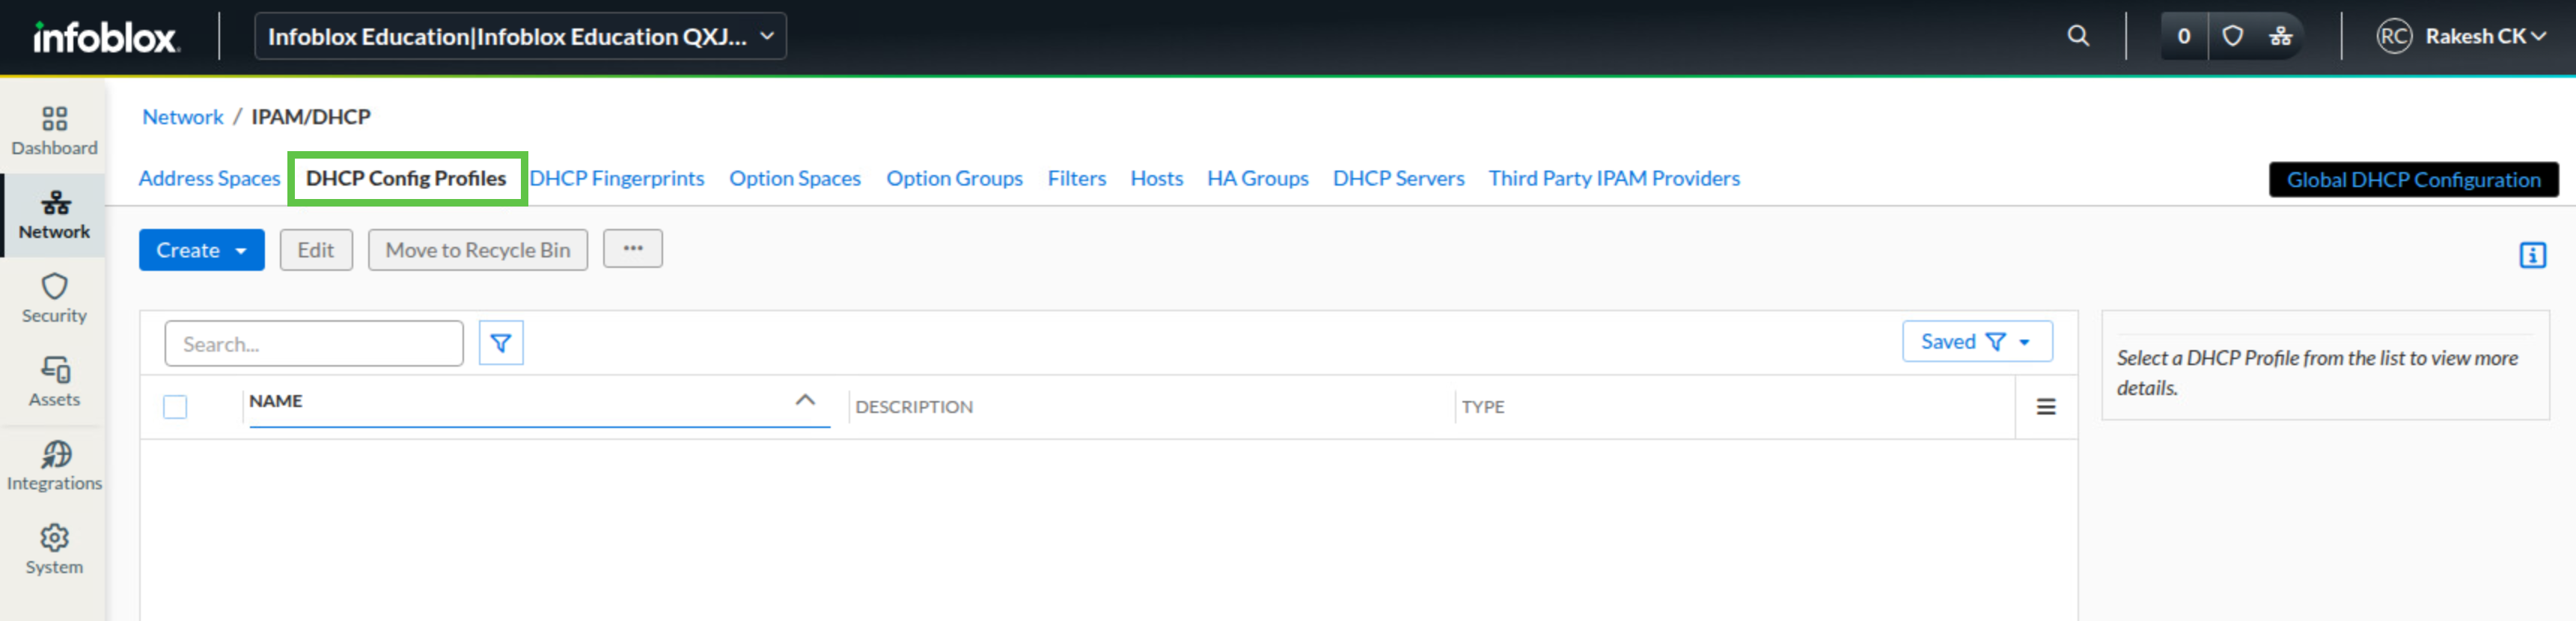
Task: Toggle the select-all checkbox in table header
Action: click(175, 407)
